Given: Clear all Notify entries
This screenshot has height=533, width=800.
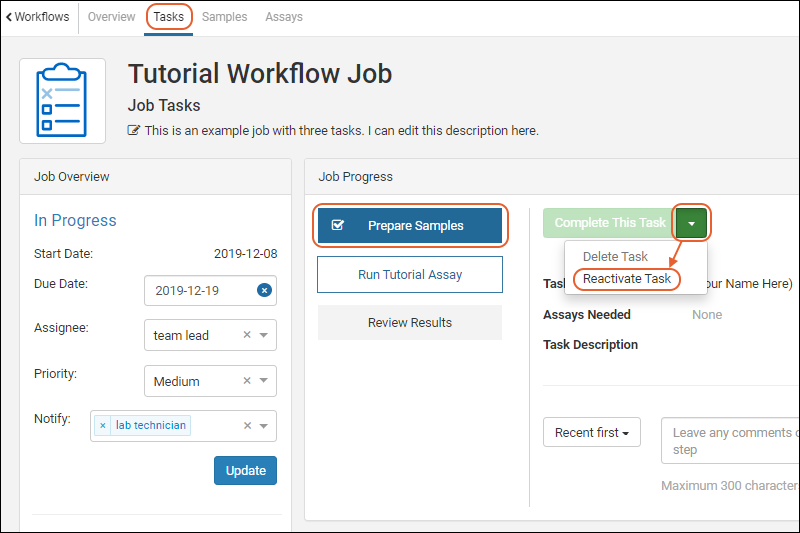Looking at the screenshot, I should 247,426.
